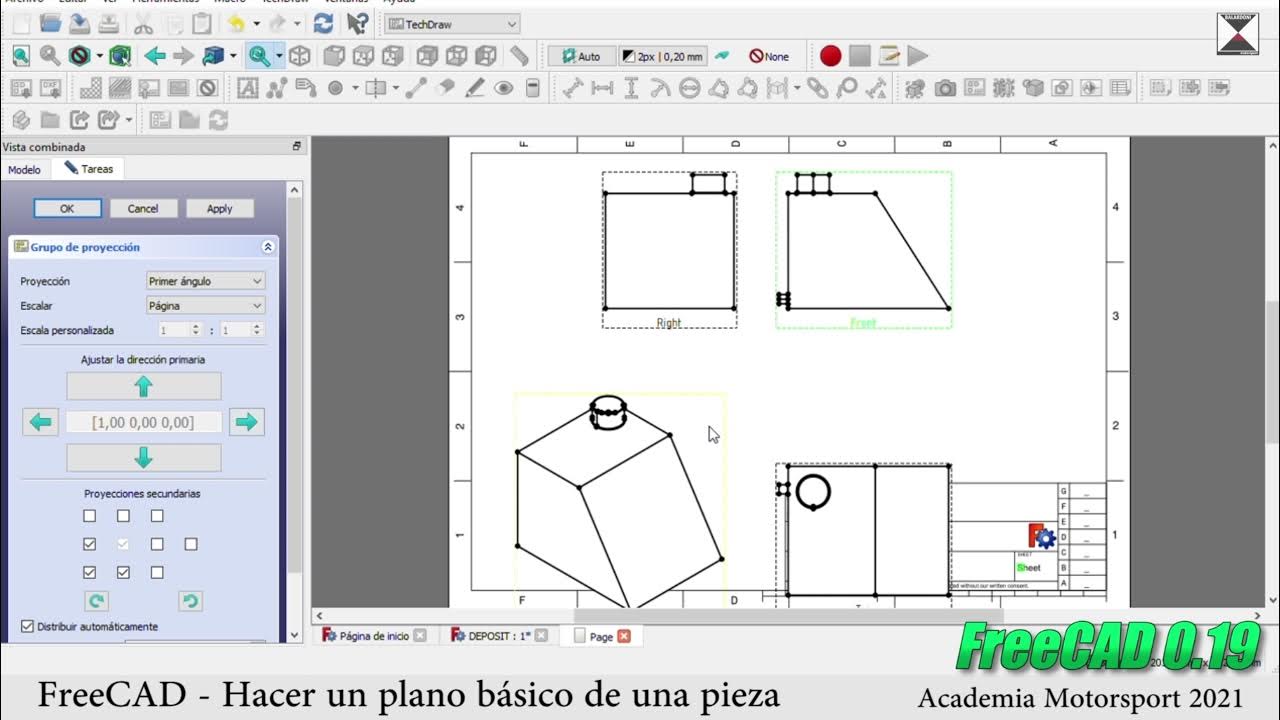Image resolution: width=1280 pixels, height=720 pixels.
Task: Expand the zoom tool dropdown arrow
Action: pos(279,56)
